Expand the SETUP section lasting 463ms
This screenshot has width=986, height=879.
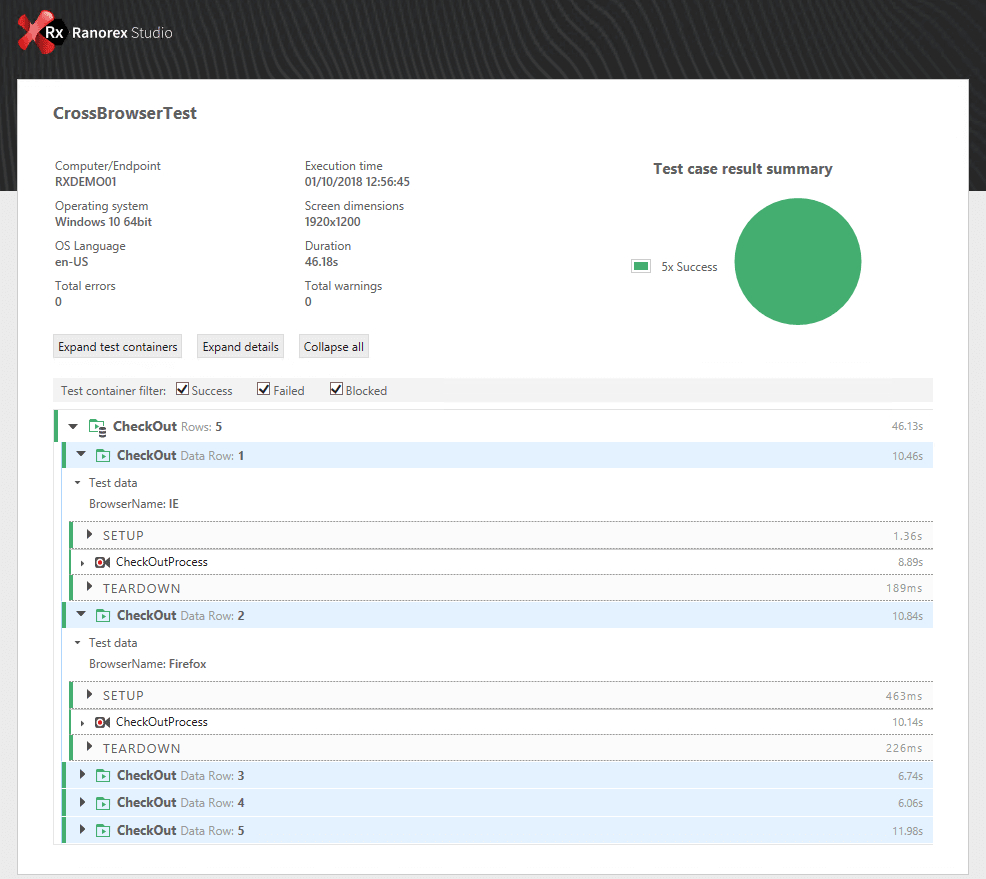coord(89,694)
